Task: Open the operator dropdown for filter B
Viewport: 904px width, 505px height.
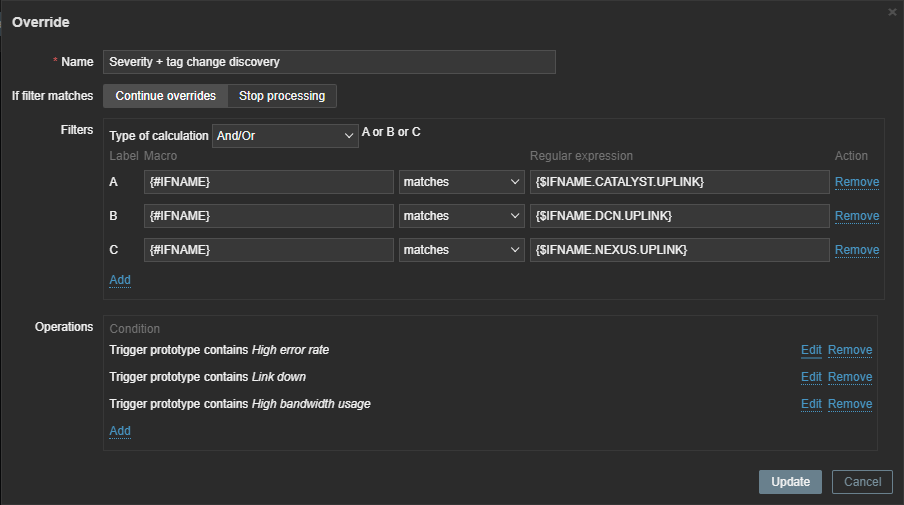Action: click(461, 216)
